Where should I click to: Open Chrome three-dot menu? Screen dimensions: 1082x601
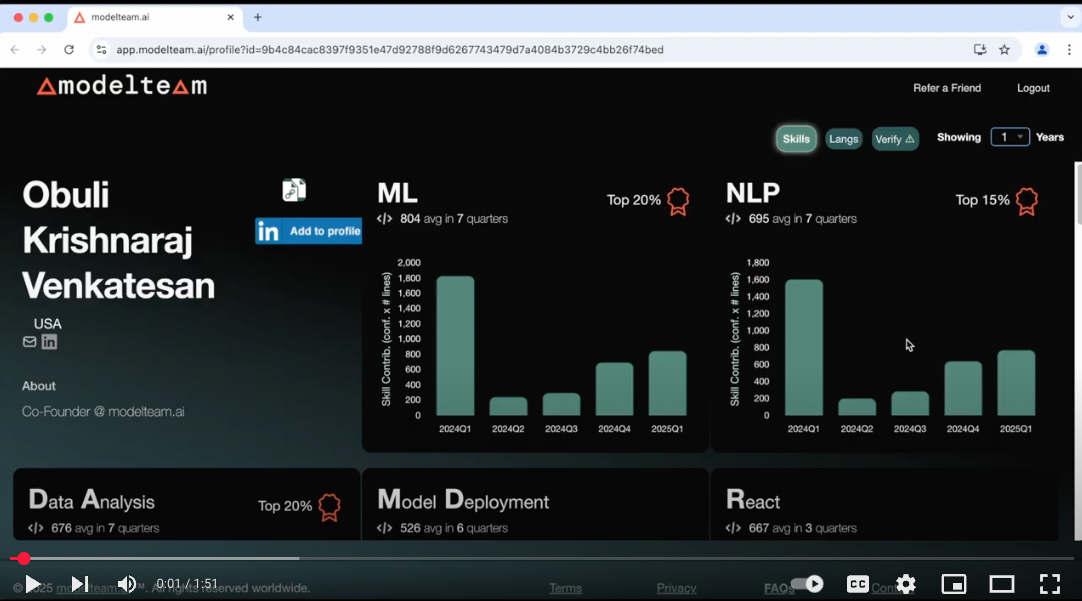pyautogui.click(x=1069, y=50)
